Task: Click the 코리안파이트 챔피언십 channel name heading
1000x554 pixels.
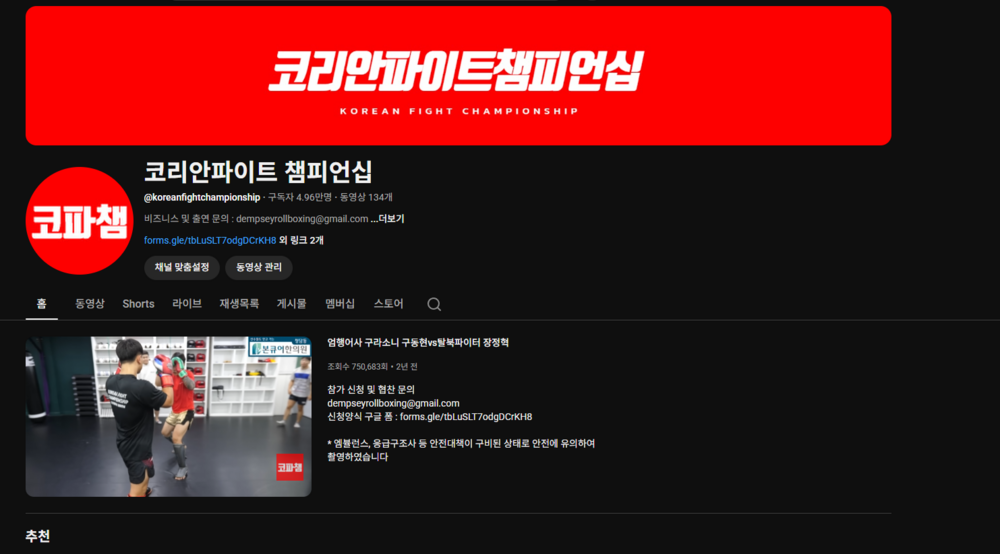Action: [258, 171]
